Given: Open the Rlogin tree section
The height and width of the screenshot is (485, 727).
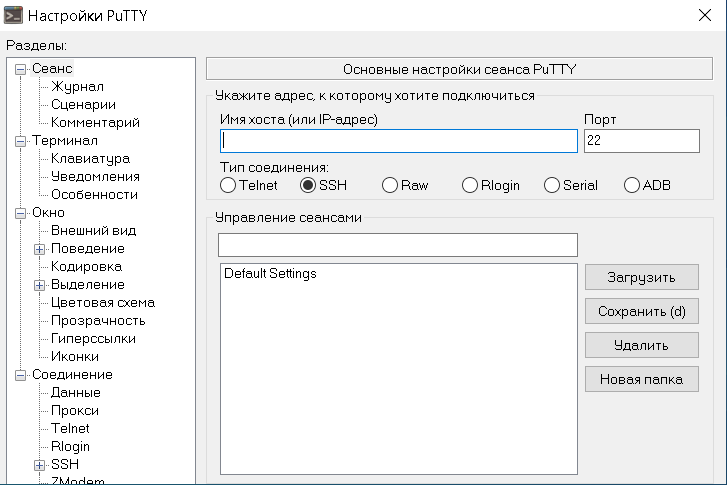Looking at the screenshot, I should 70,447.
